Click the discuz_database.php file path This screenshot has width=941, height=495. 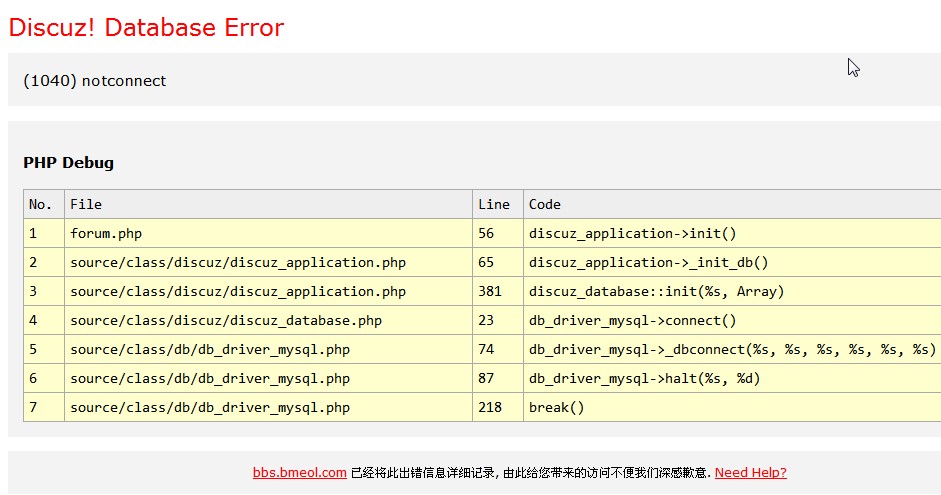pos(226,321)
